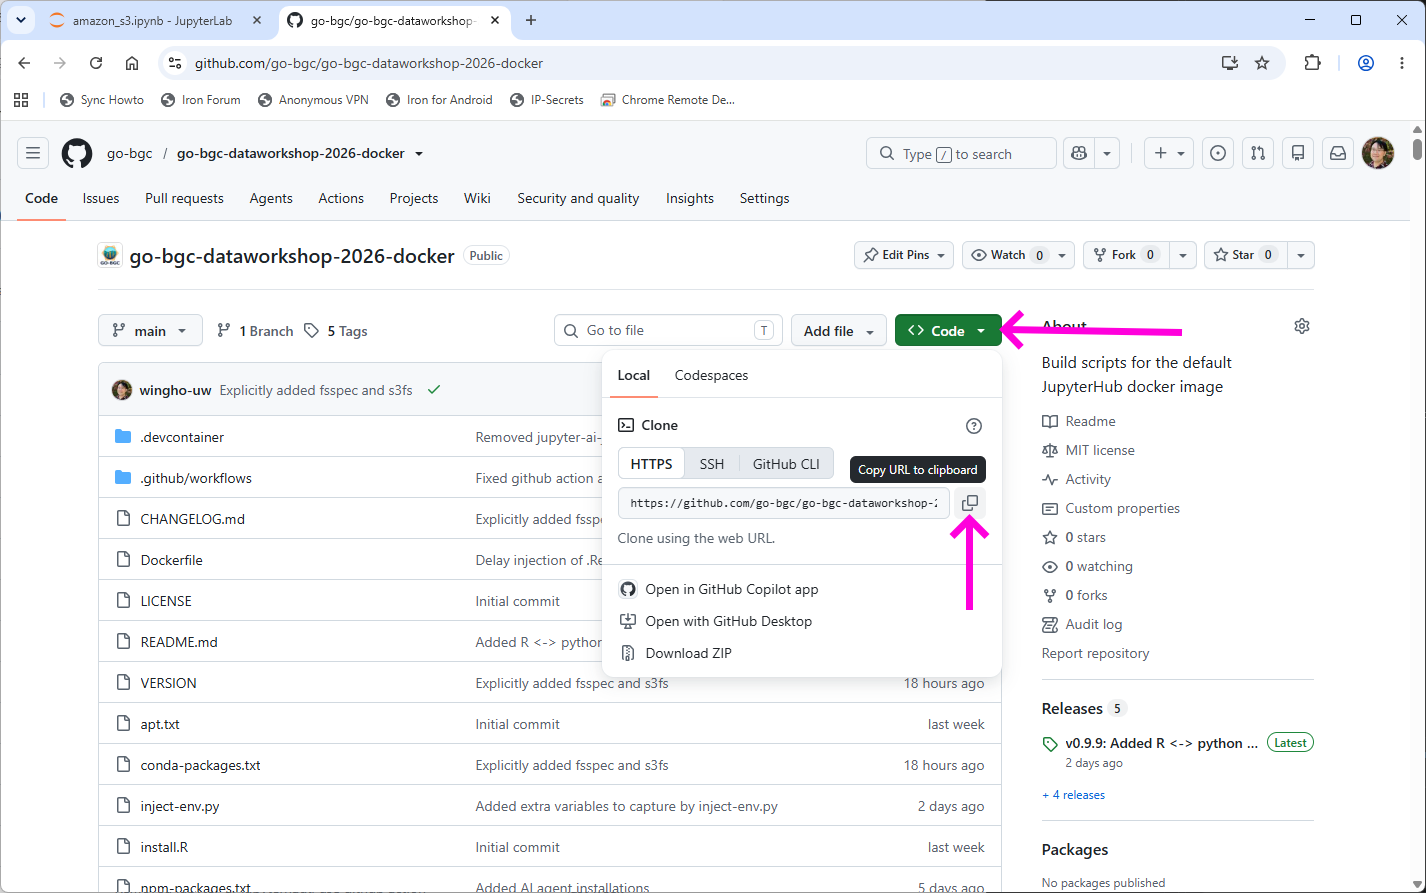Open the clone help question icon

click(x=974, y=426)
